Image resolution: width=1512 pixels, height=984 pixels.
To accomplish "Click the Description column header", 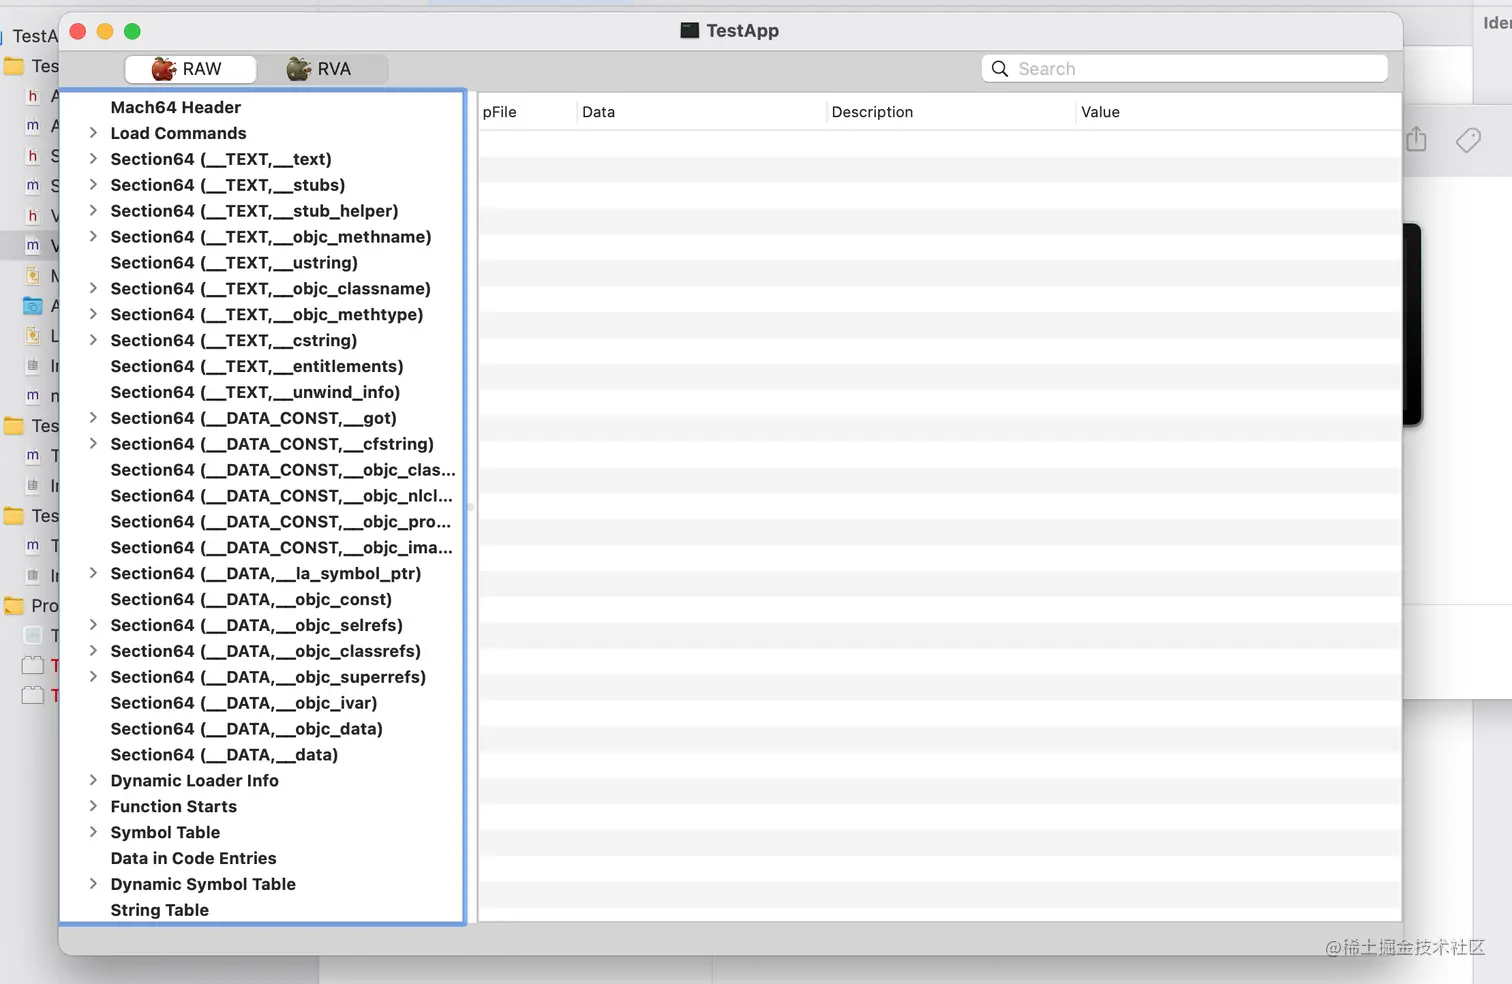I will 951,112.
